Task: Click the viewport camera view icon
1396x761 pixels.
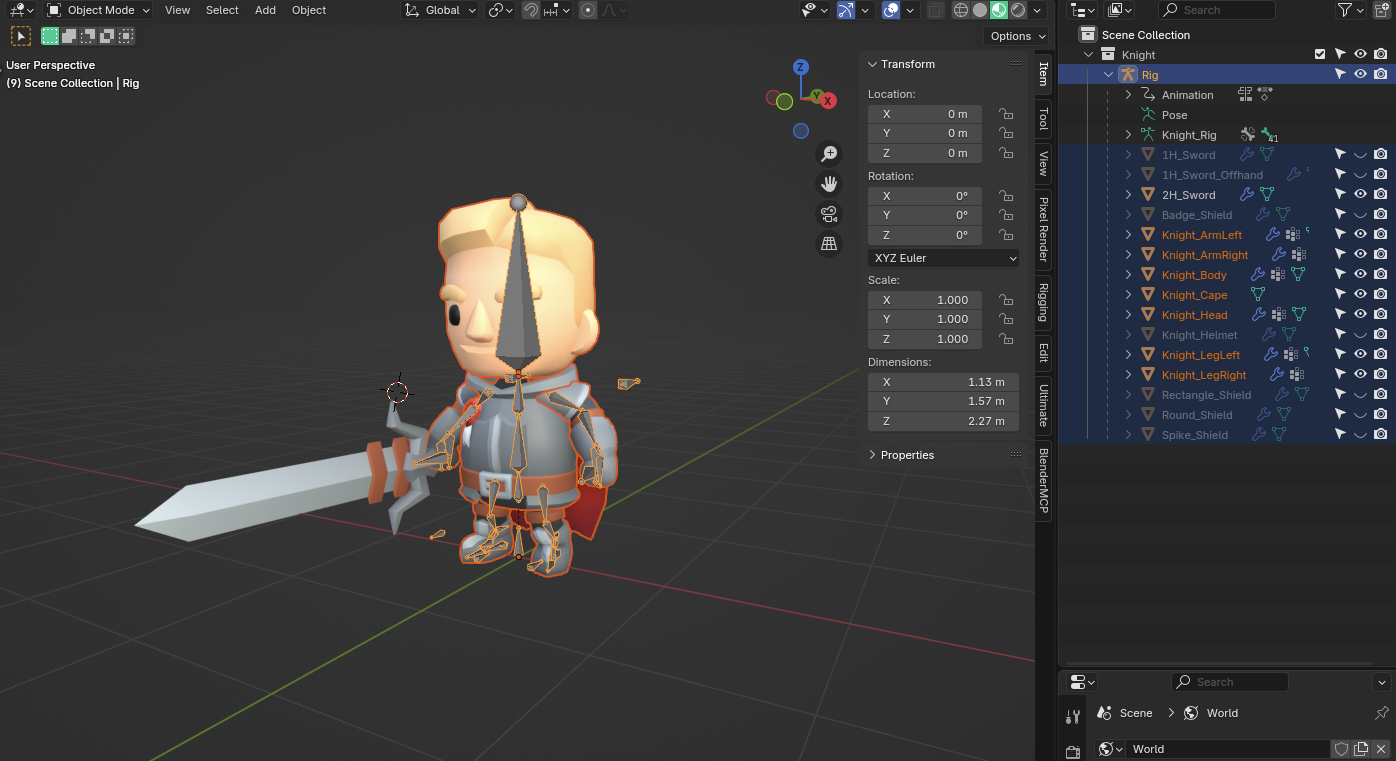Action: pos(828,214)
